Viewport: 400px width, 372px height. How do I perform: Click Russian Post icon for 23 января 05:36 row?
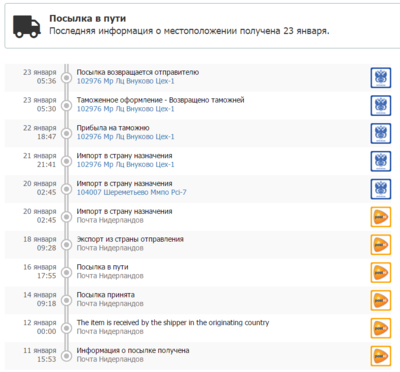click(381, 78)
